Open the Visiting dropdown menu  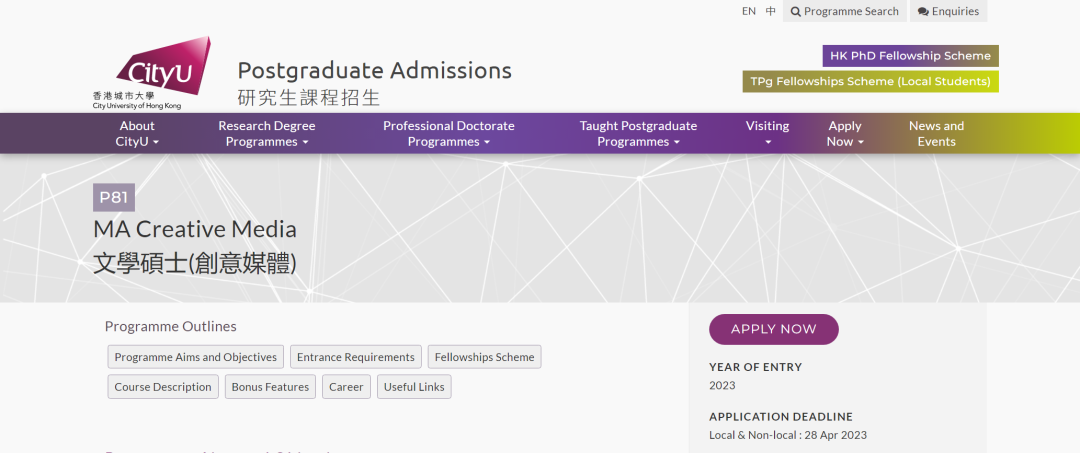click(767, 133)
